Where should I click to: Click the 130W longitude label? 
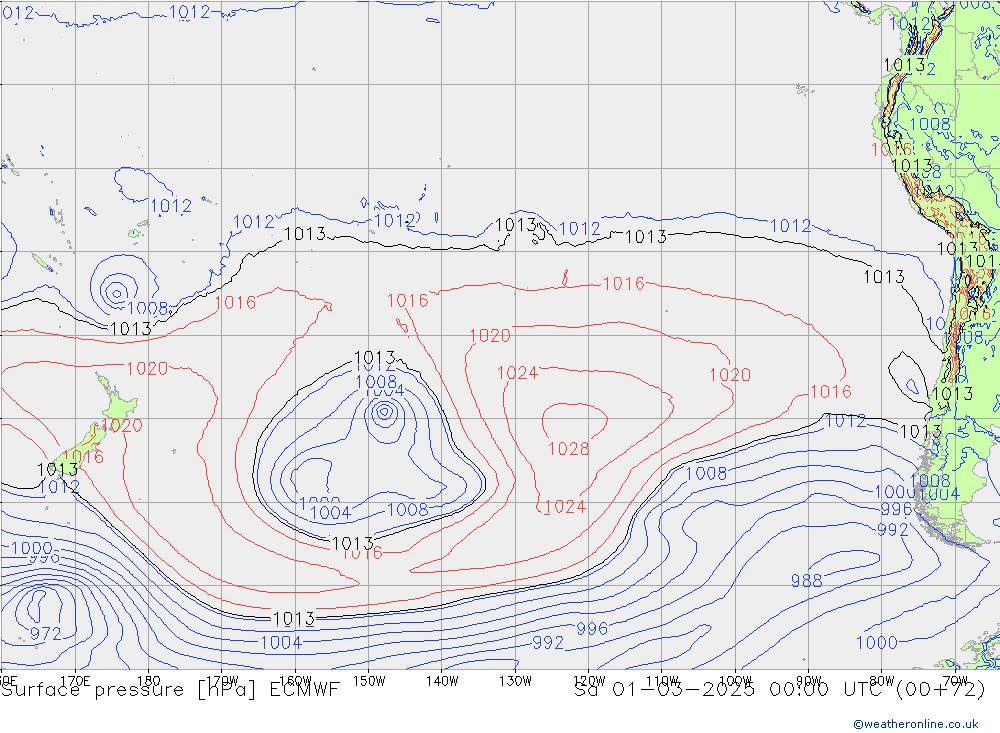click(x=515, y=681)
